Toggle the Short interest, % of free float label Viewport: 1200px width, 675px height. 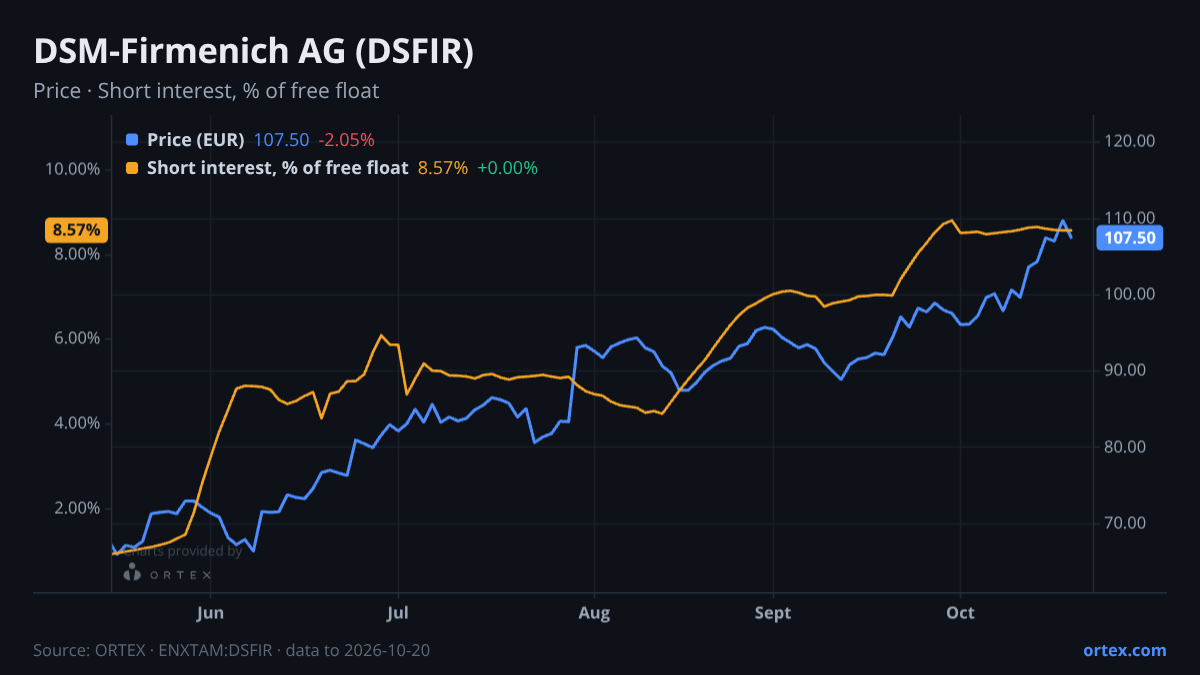[x=277, y=168]
